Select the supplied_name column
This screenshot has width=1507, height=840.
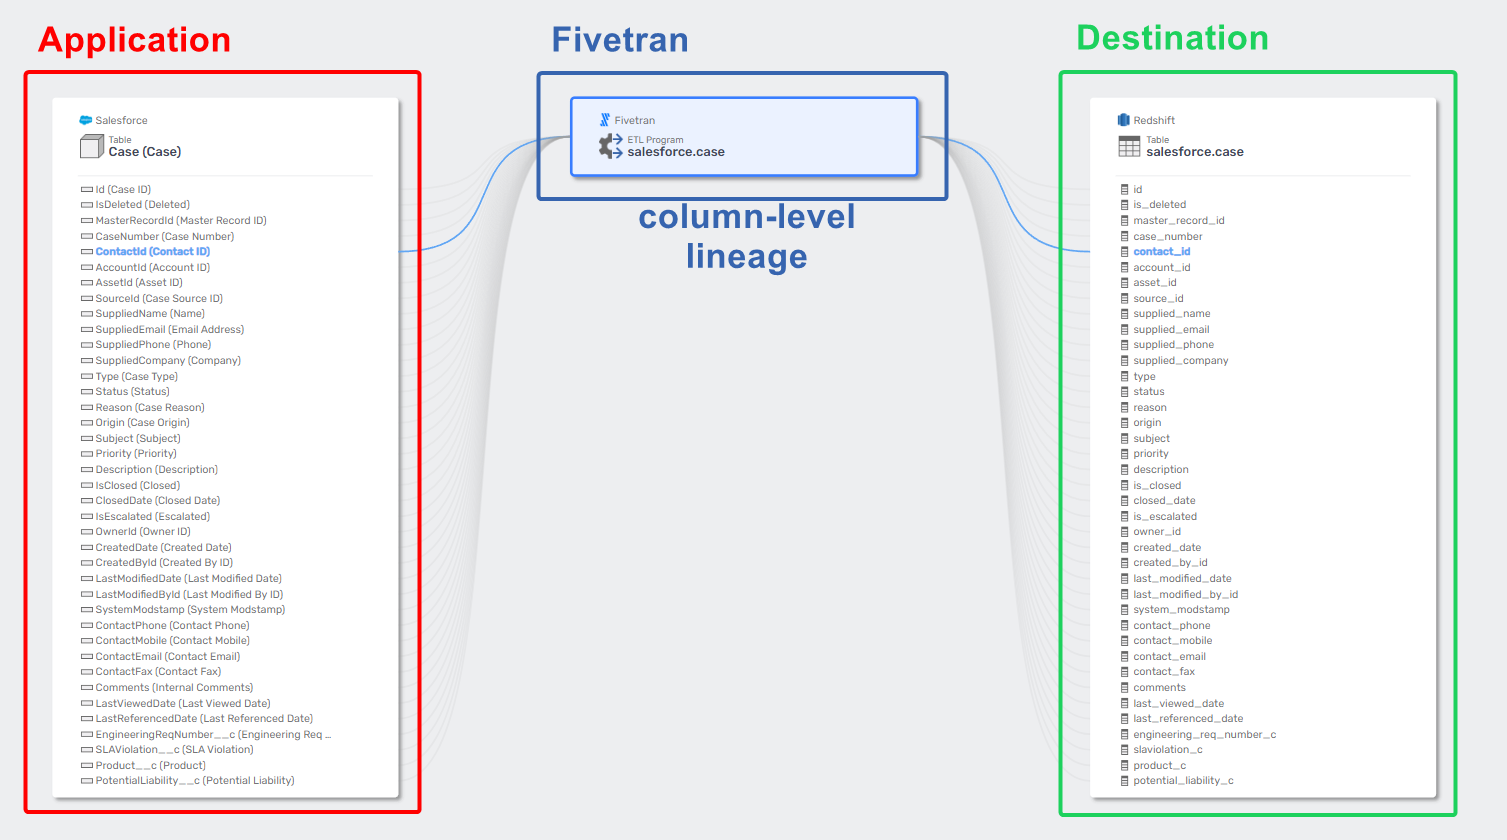coord(1172,314)
